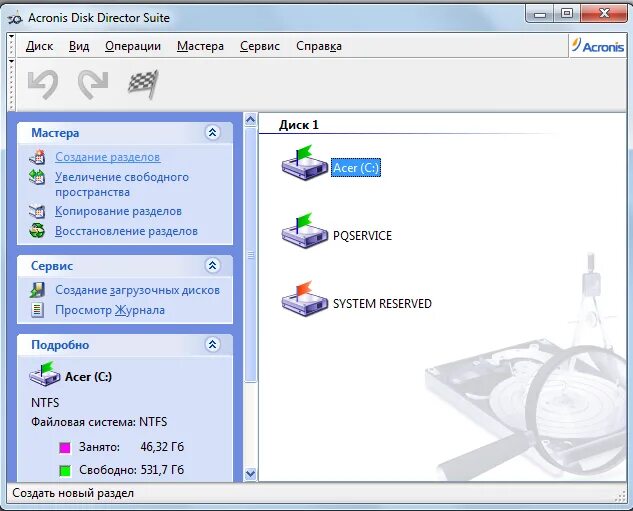
Task: Click the application icon in the title bar
Action: coord(15,18)
